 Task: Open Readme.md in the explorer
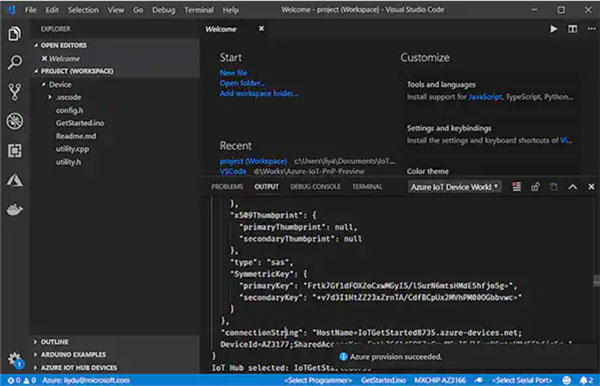76,136
